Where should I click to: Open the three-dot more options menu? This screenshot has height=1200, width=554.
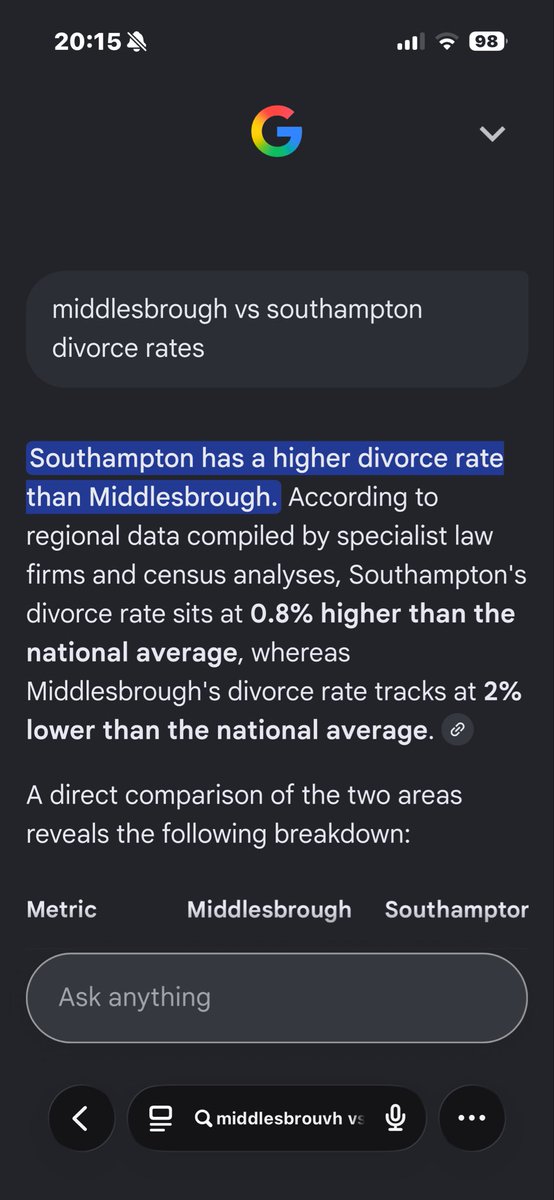click(x=471, y=1118)
